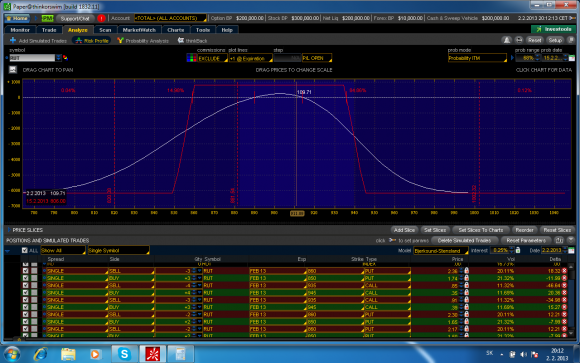Open the prob mode Probability ITM dropdown
The image size is (580, 363).
477,58
